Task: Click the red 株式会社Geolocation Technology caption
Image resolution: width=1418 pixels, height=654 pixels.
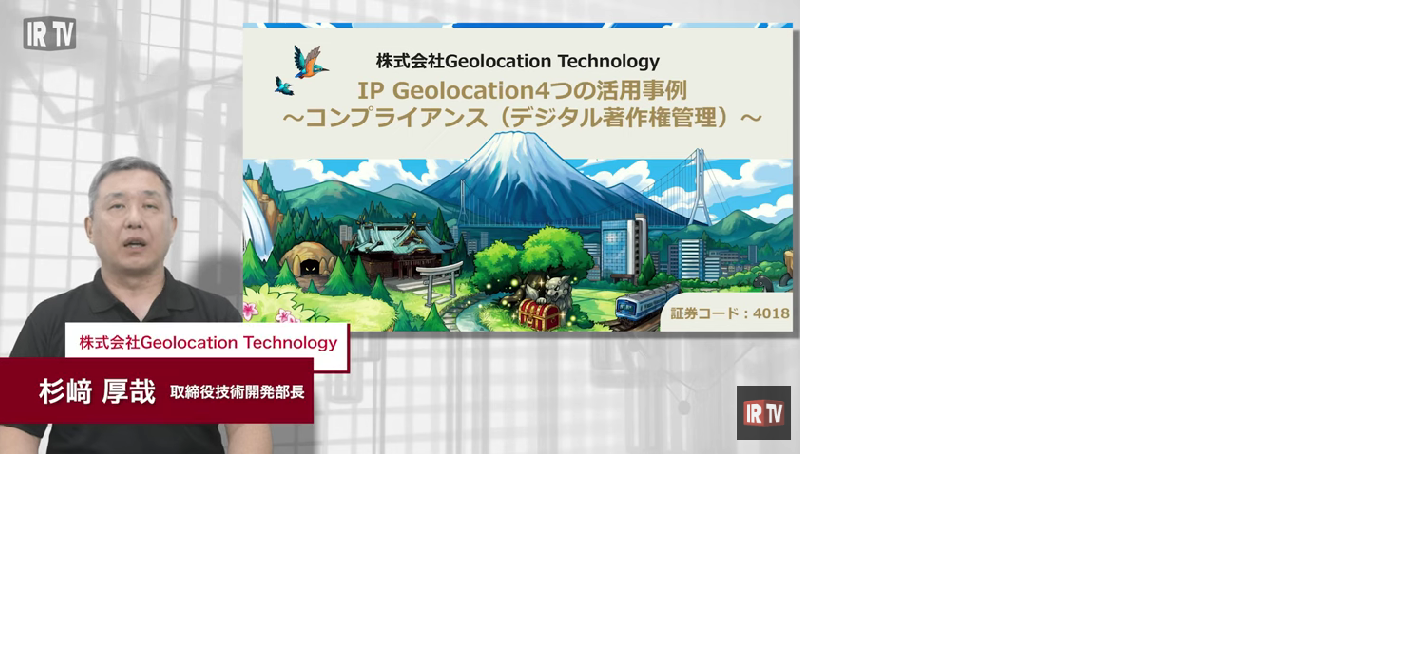Action: (x=208, y=343)
